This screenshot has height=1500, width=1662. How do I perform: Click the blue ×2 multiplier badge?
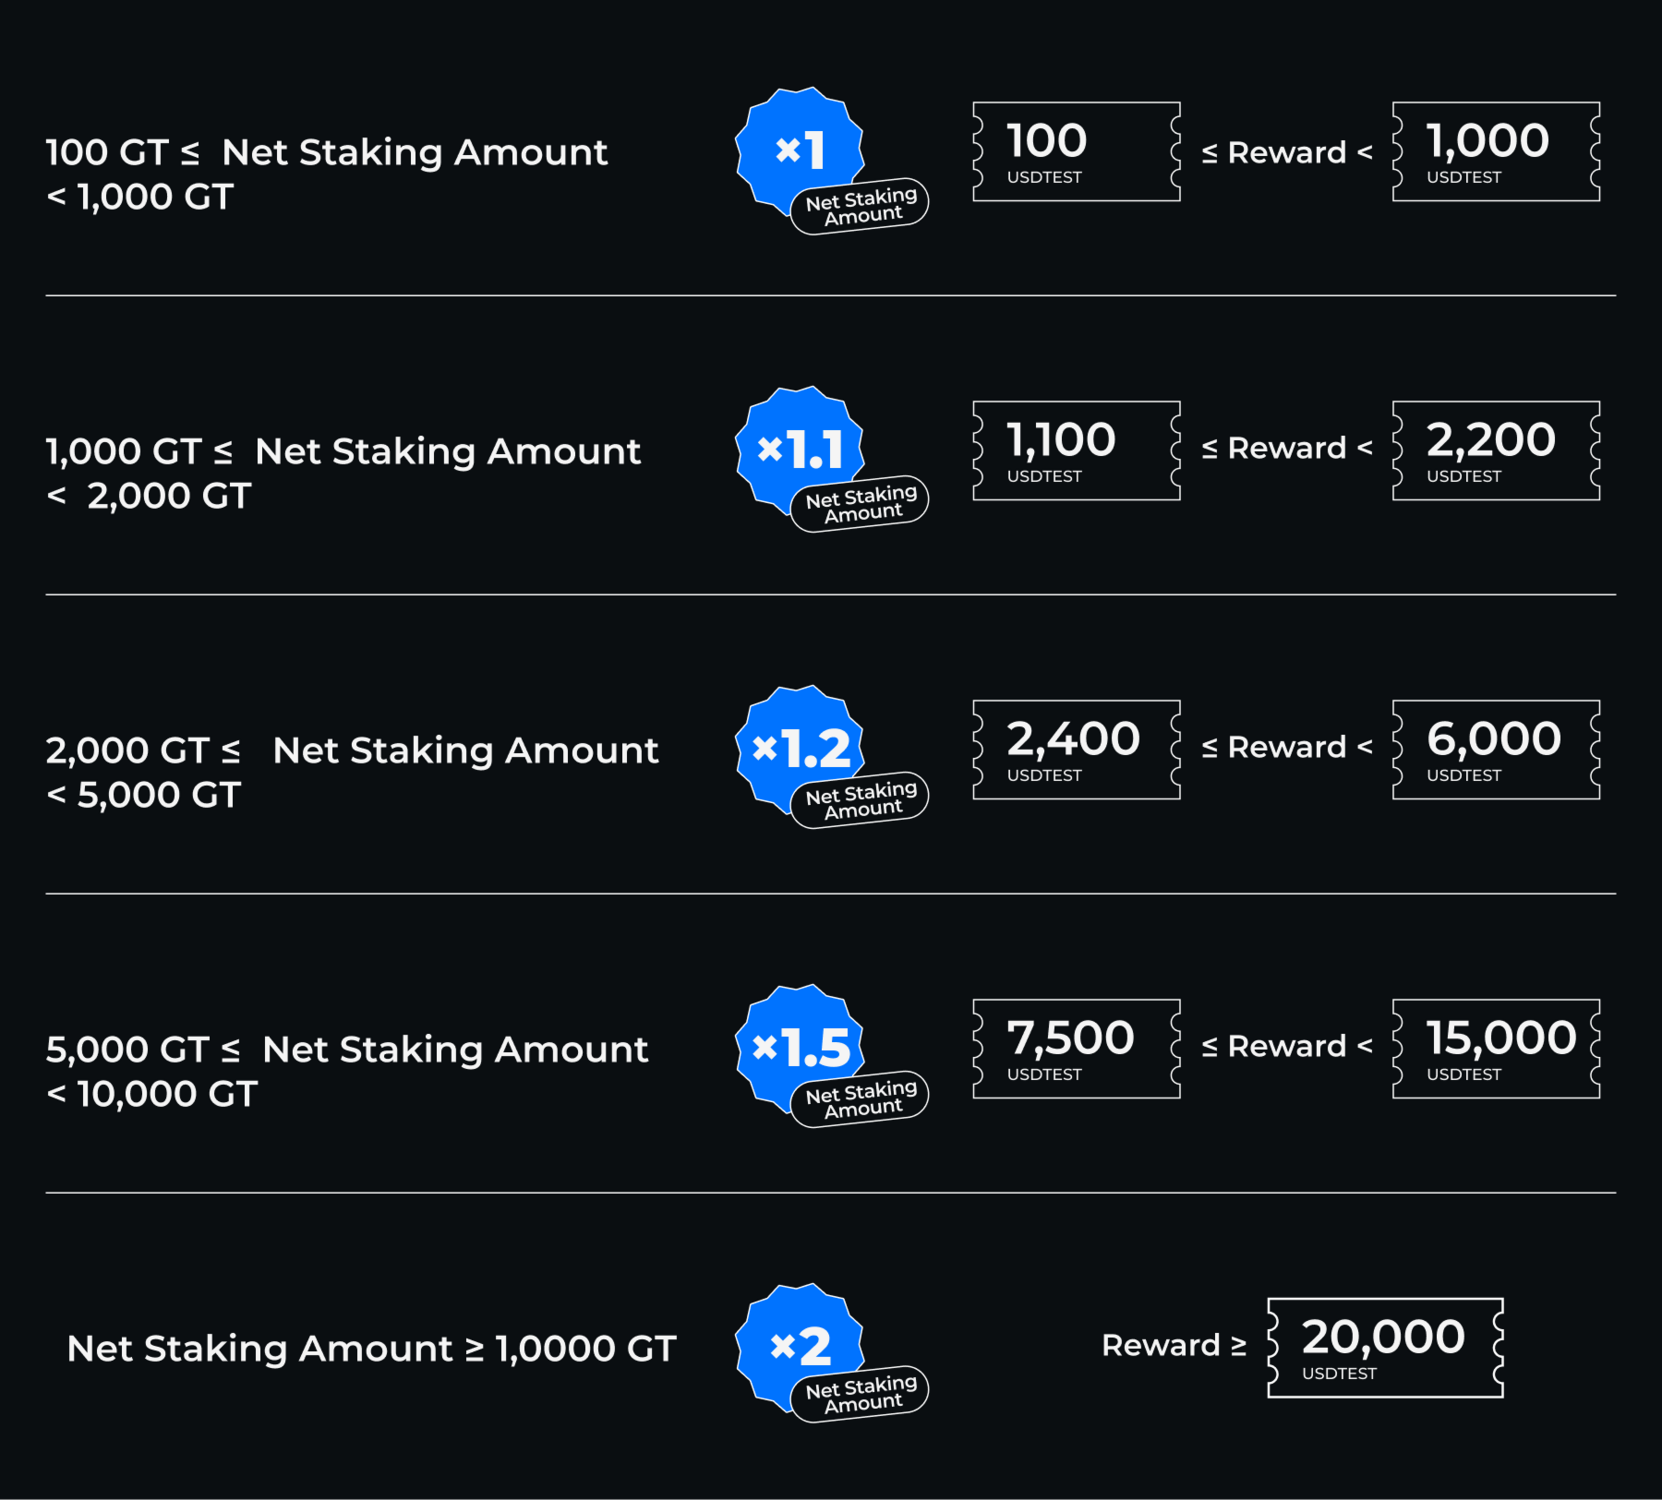[800, 1346]
